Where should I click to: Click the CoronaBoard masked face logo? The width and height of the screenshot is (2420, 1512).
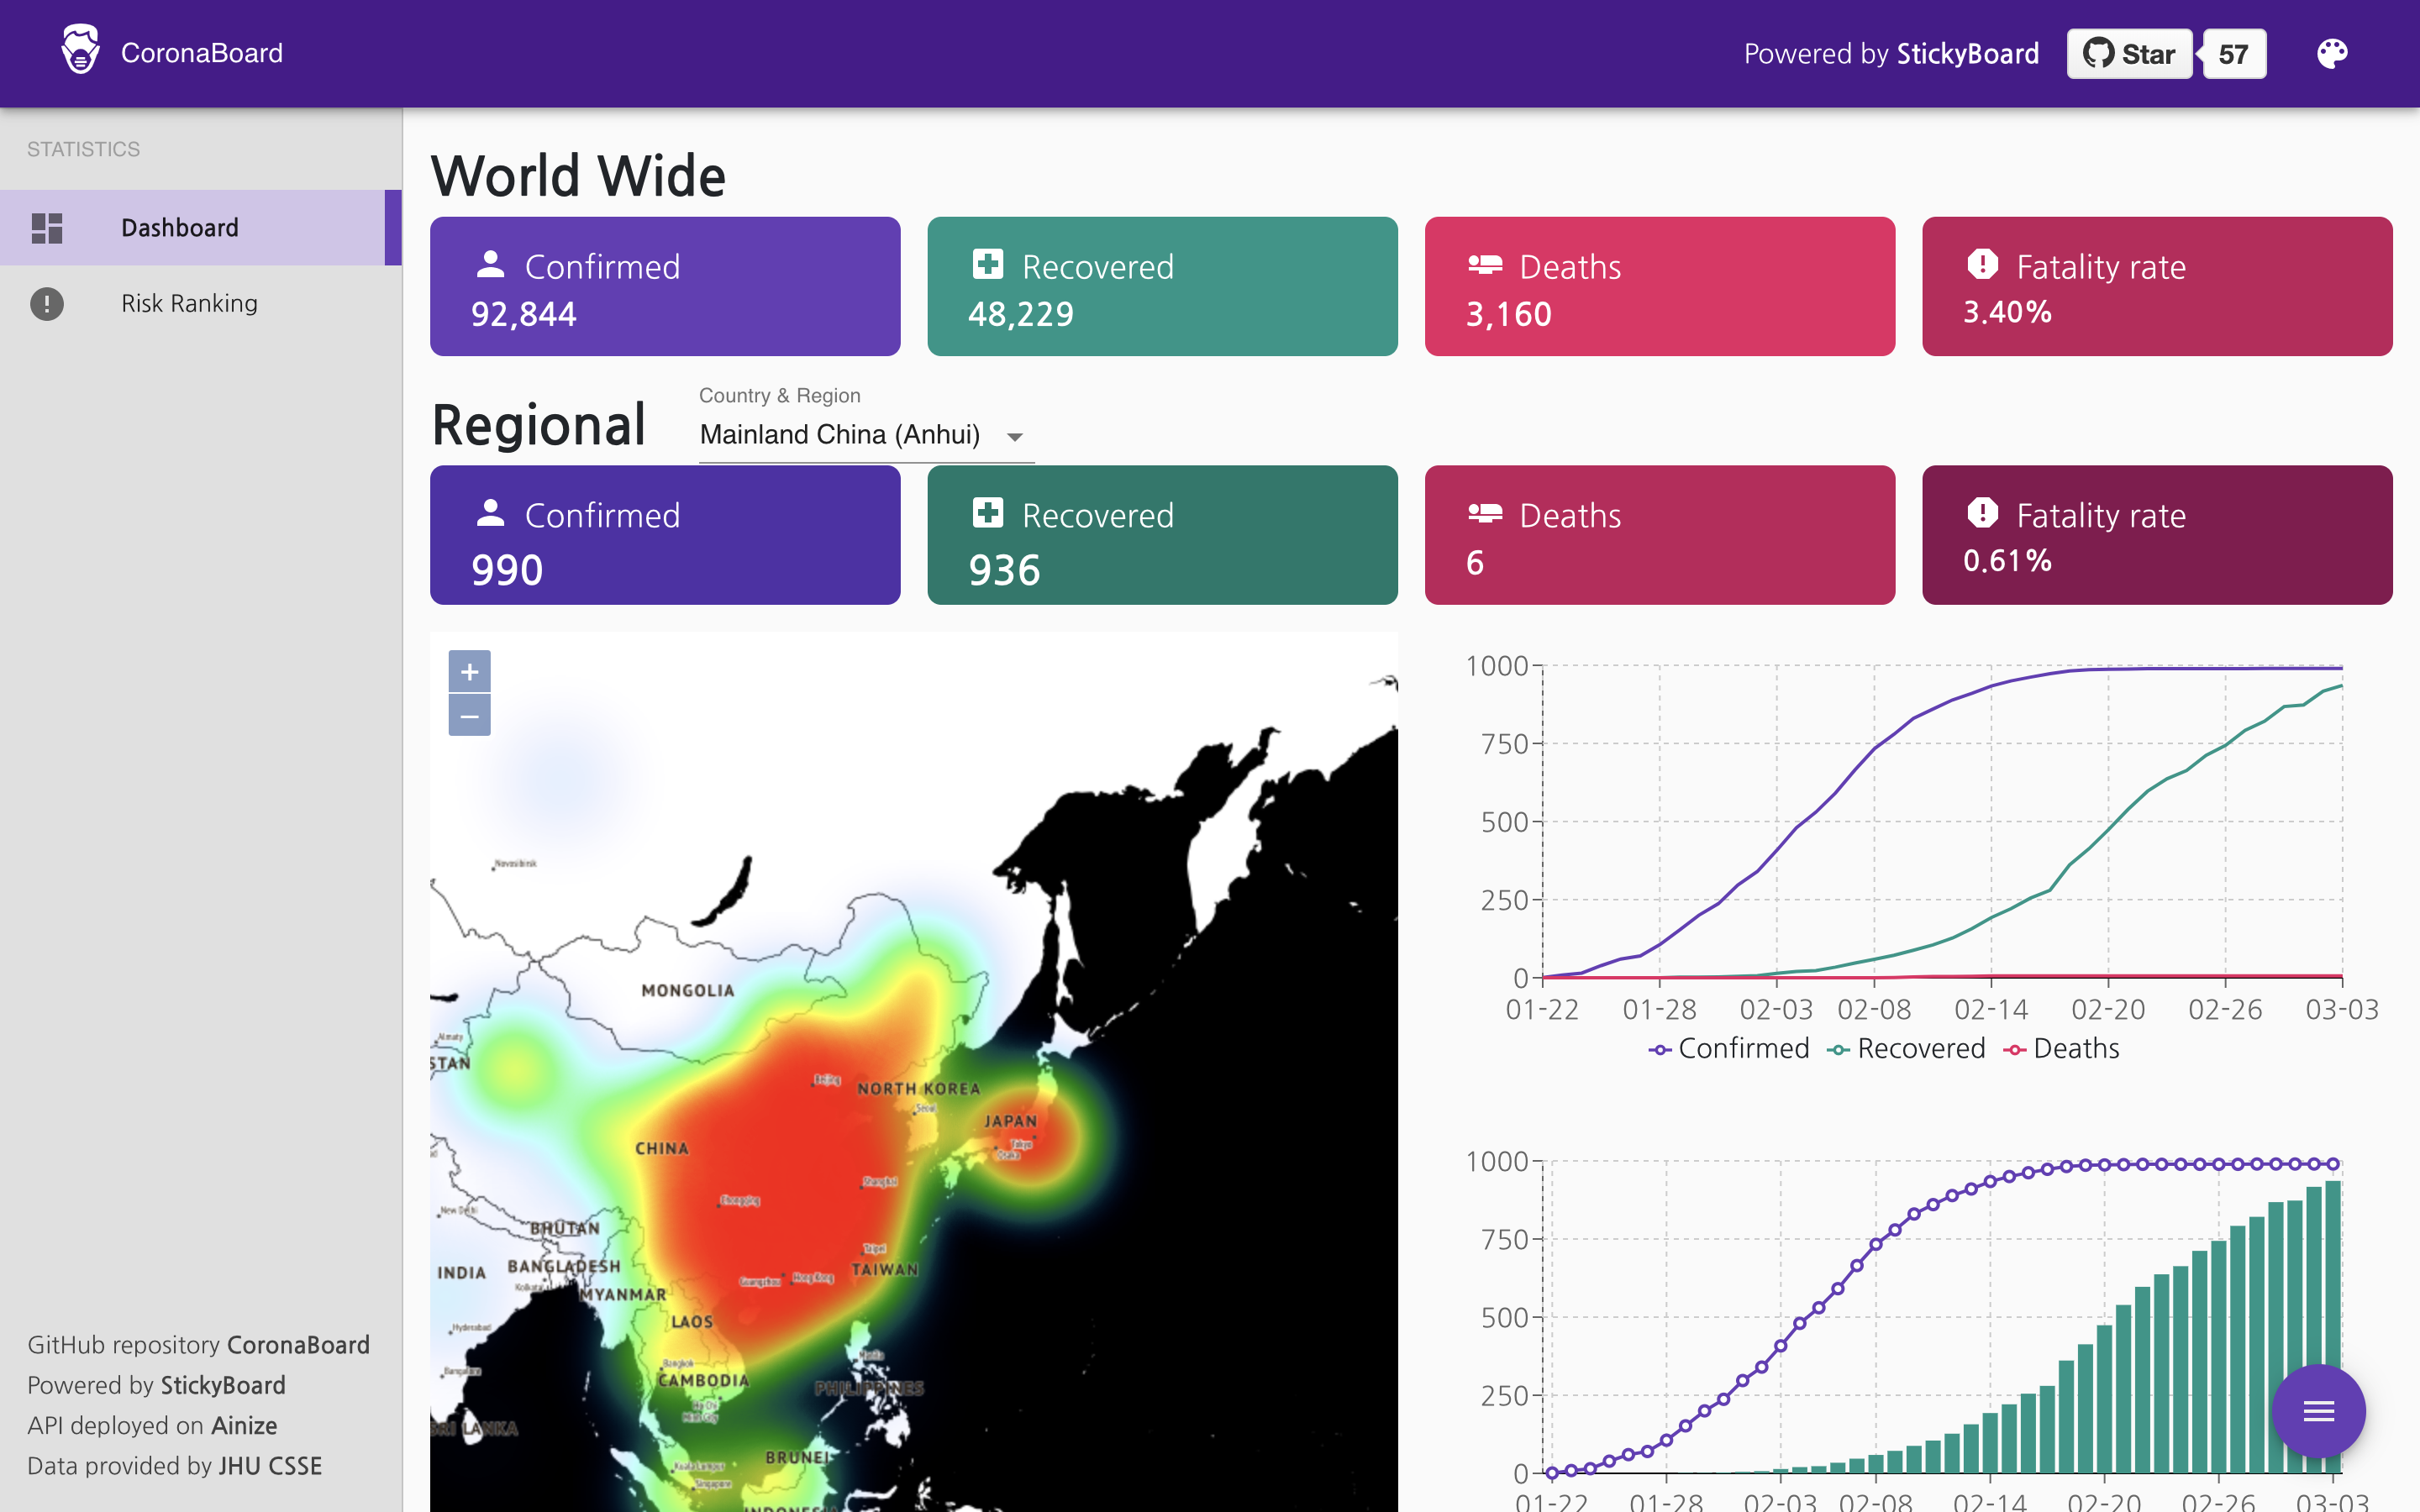pos(80,50)
